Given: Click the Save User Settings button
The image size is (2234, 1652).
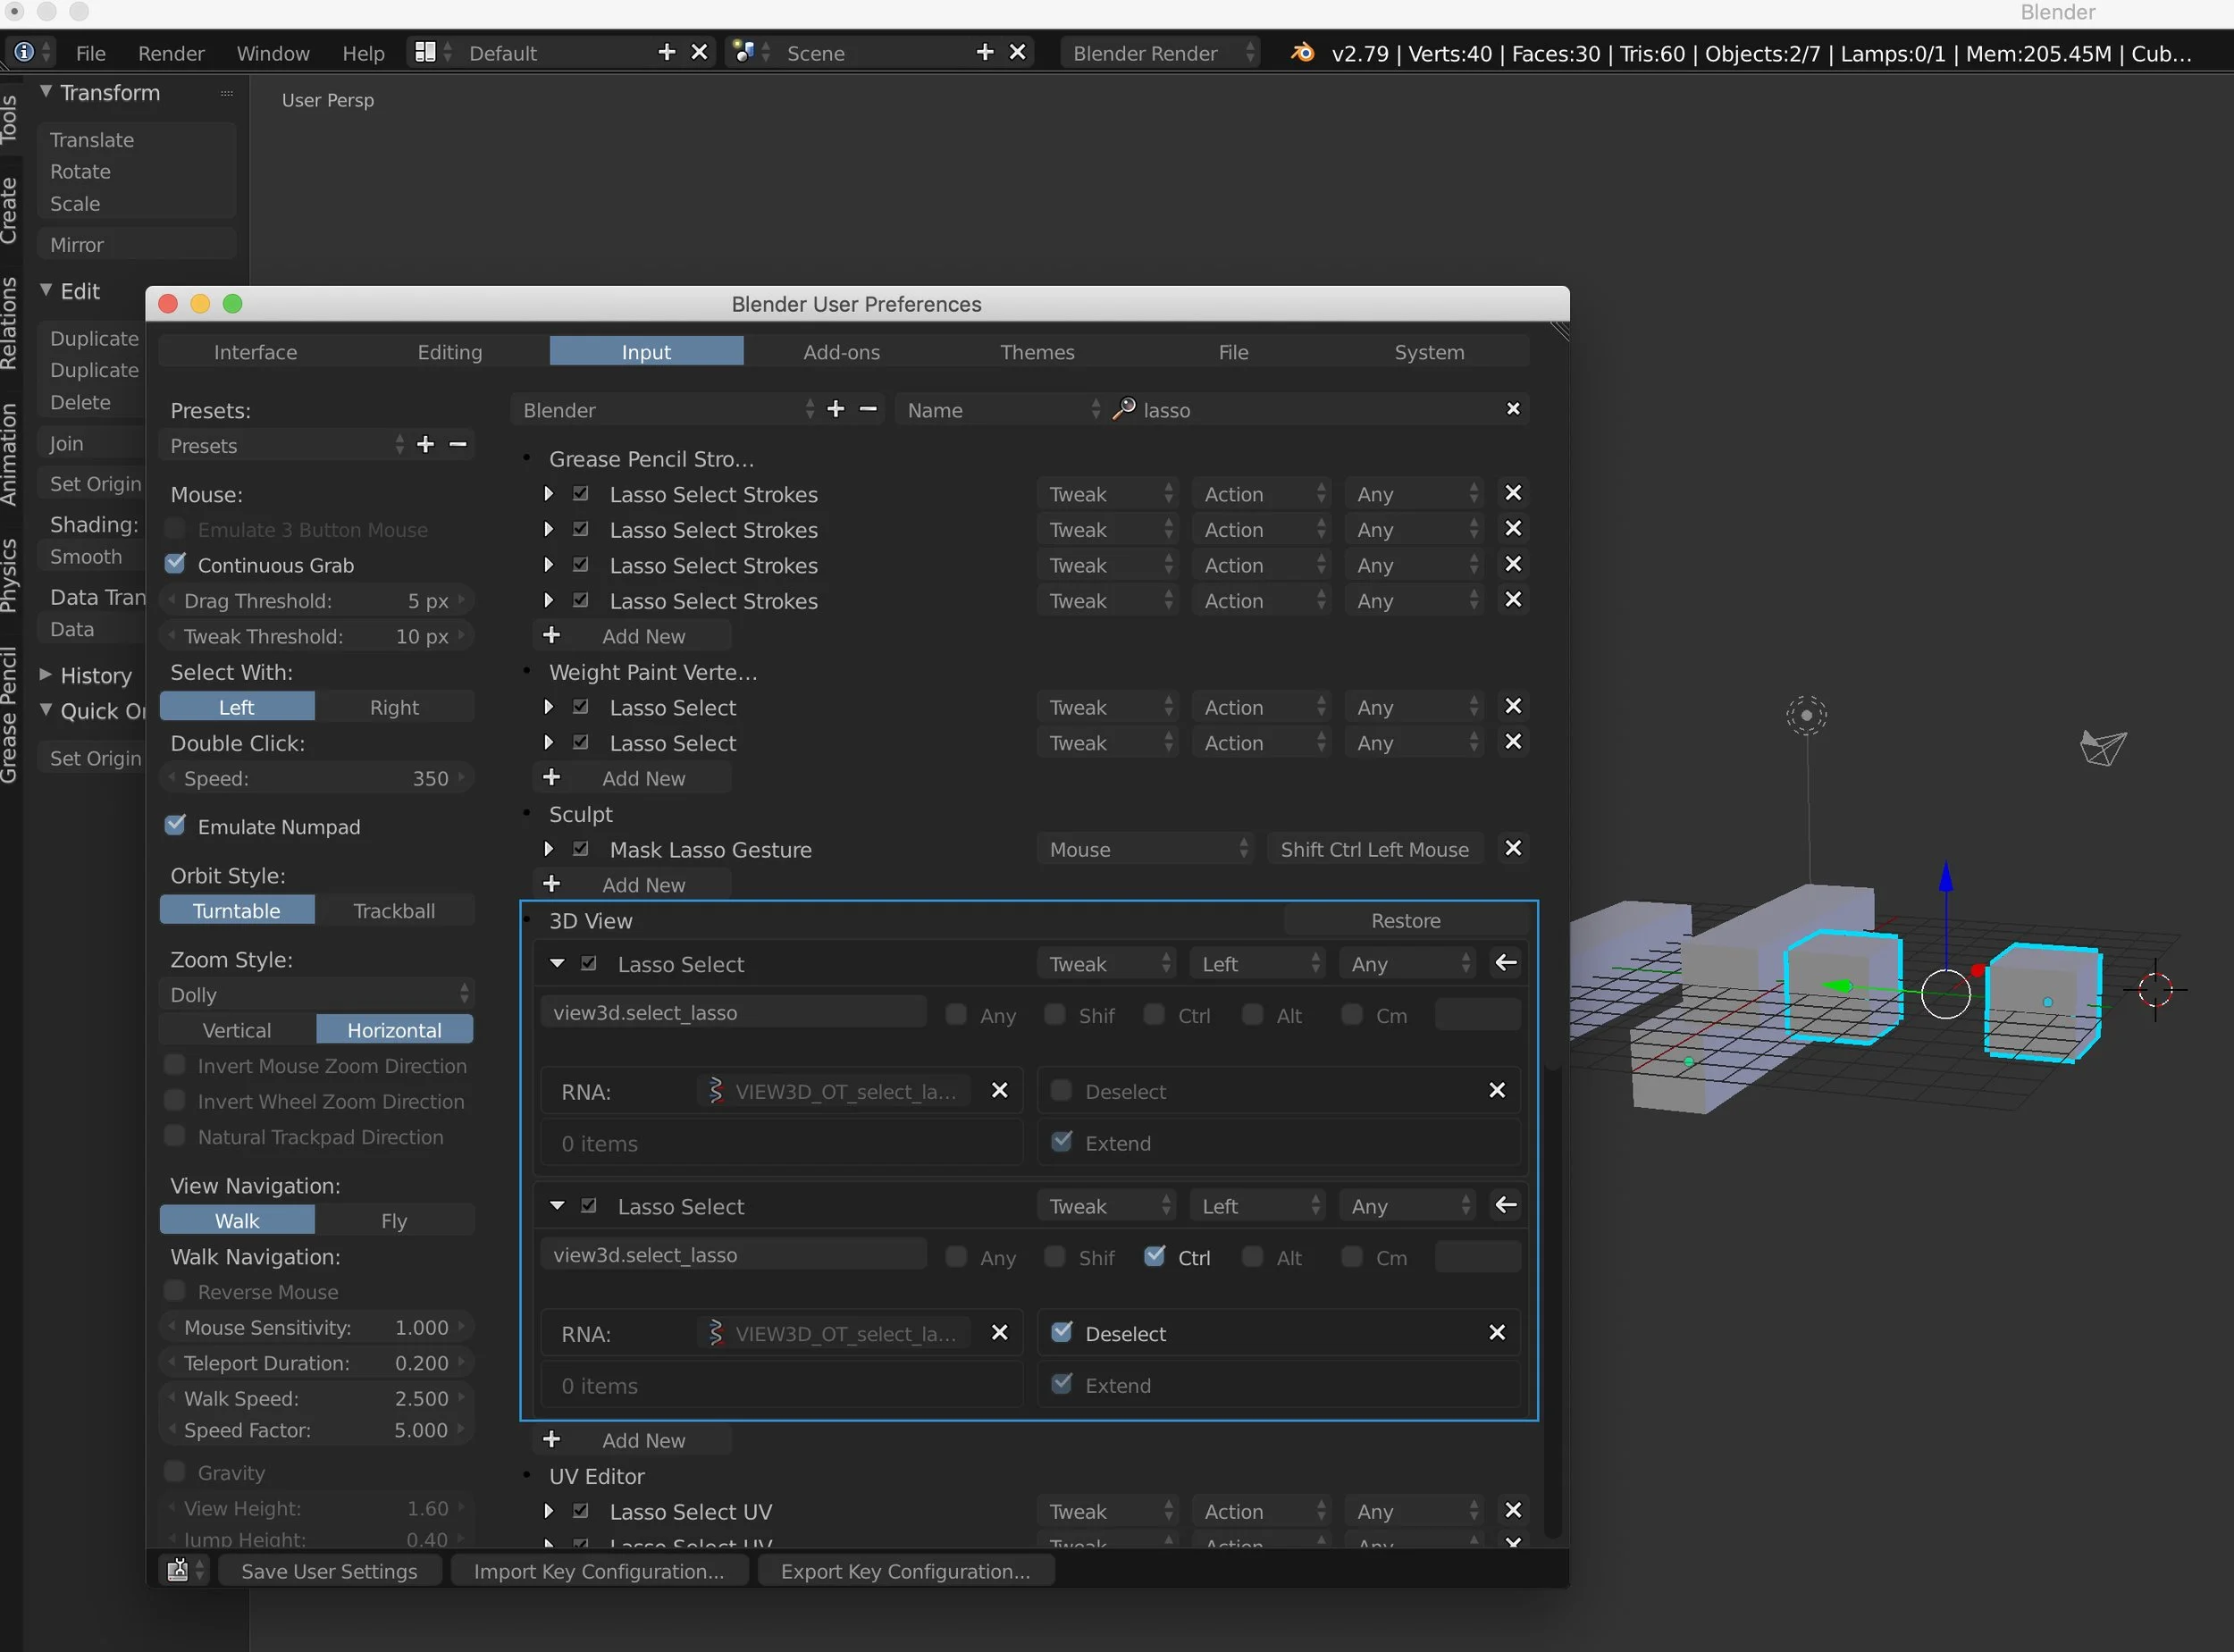Looking at the screenshot, I should point(329,1571).
